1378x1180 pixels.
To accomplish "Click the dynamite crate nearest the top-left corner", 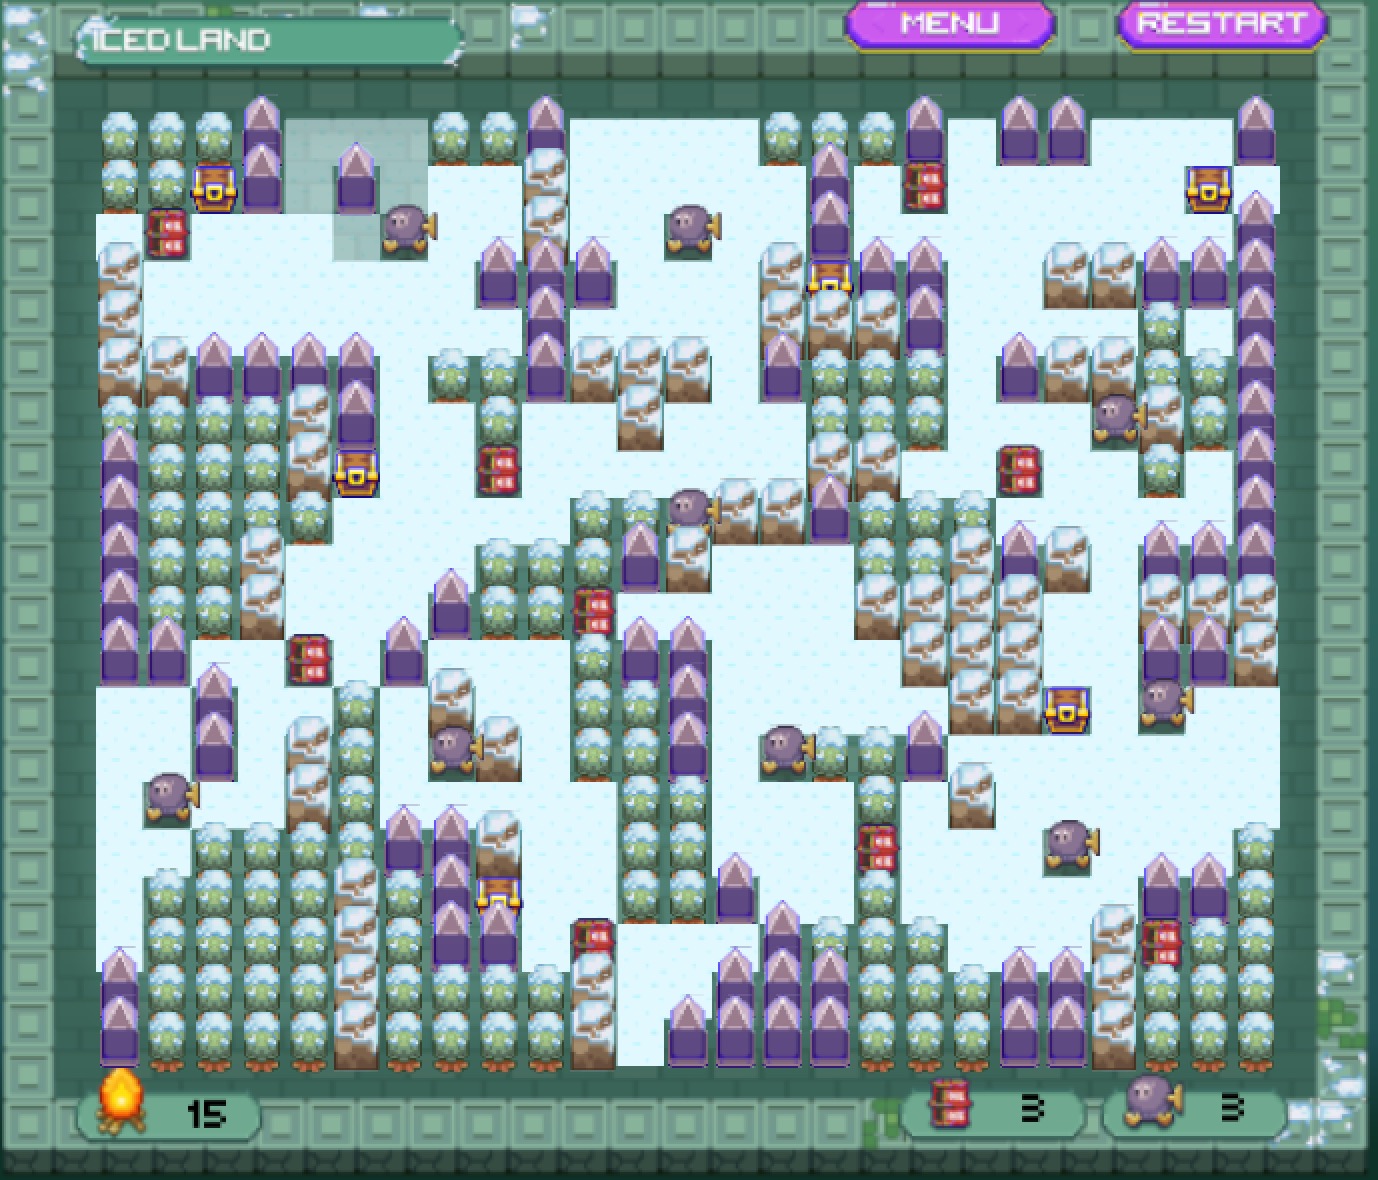I will (x=167, y=234).
